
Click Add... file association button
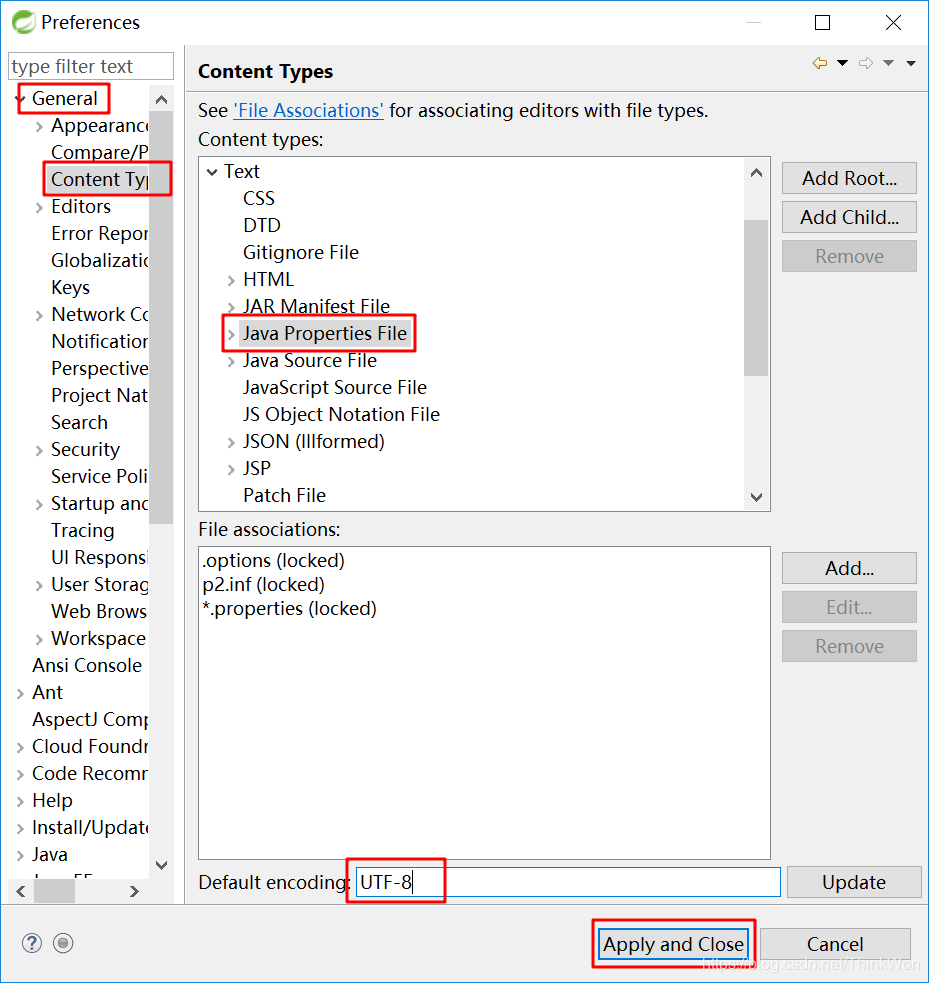pyautogui.click(x=849, y=568)
